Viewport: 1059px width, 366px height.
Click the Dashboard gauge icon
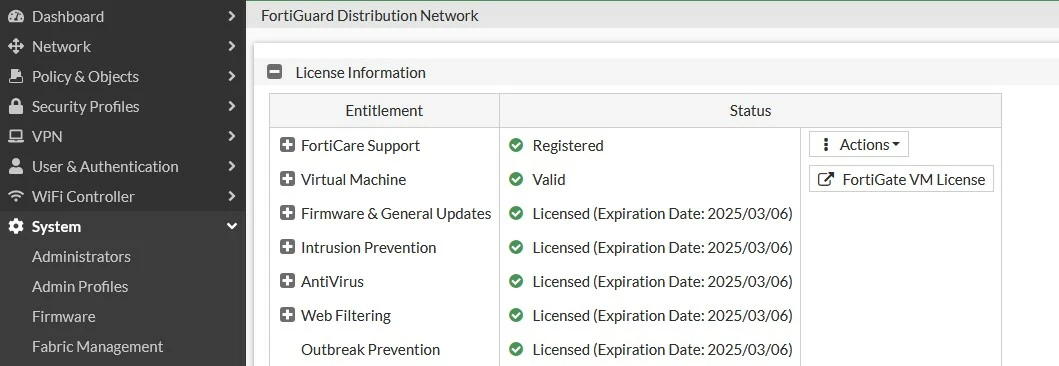click(16, 16)
